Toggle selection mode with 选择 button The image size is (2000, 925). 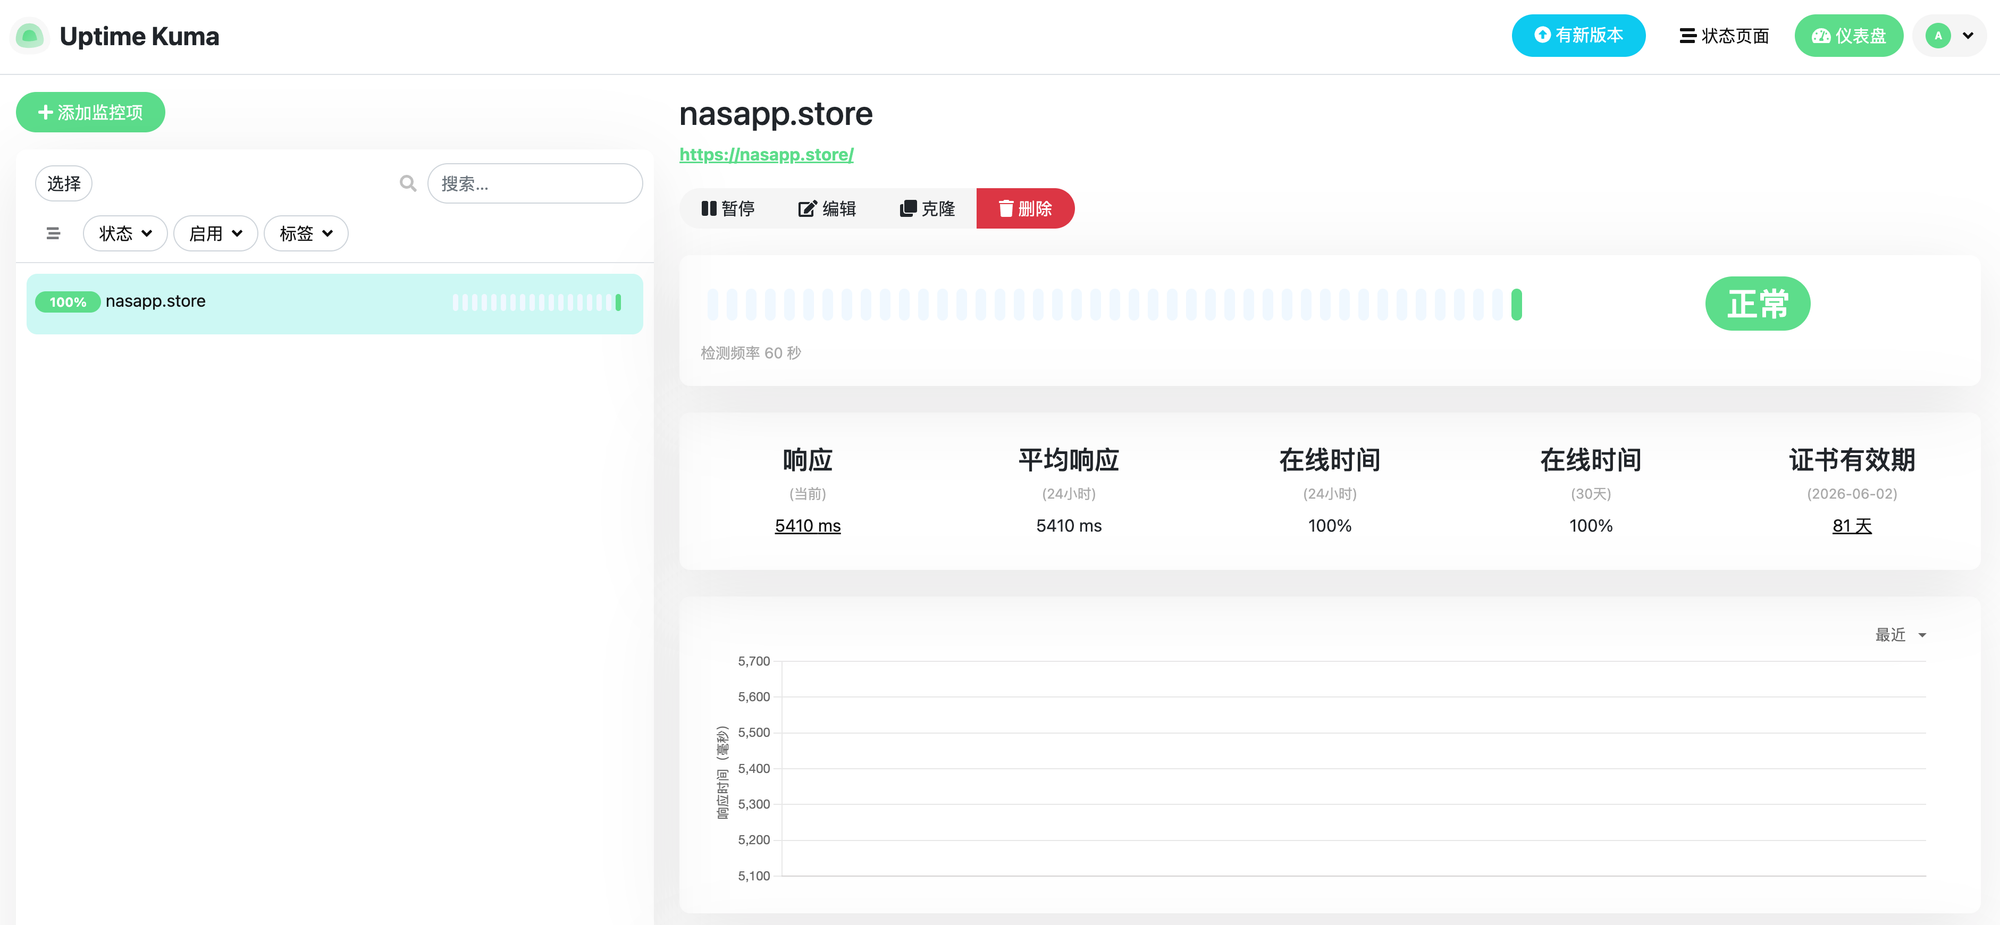(x=64, y=184)
